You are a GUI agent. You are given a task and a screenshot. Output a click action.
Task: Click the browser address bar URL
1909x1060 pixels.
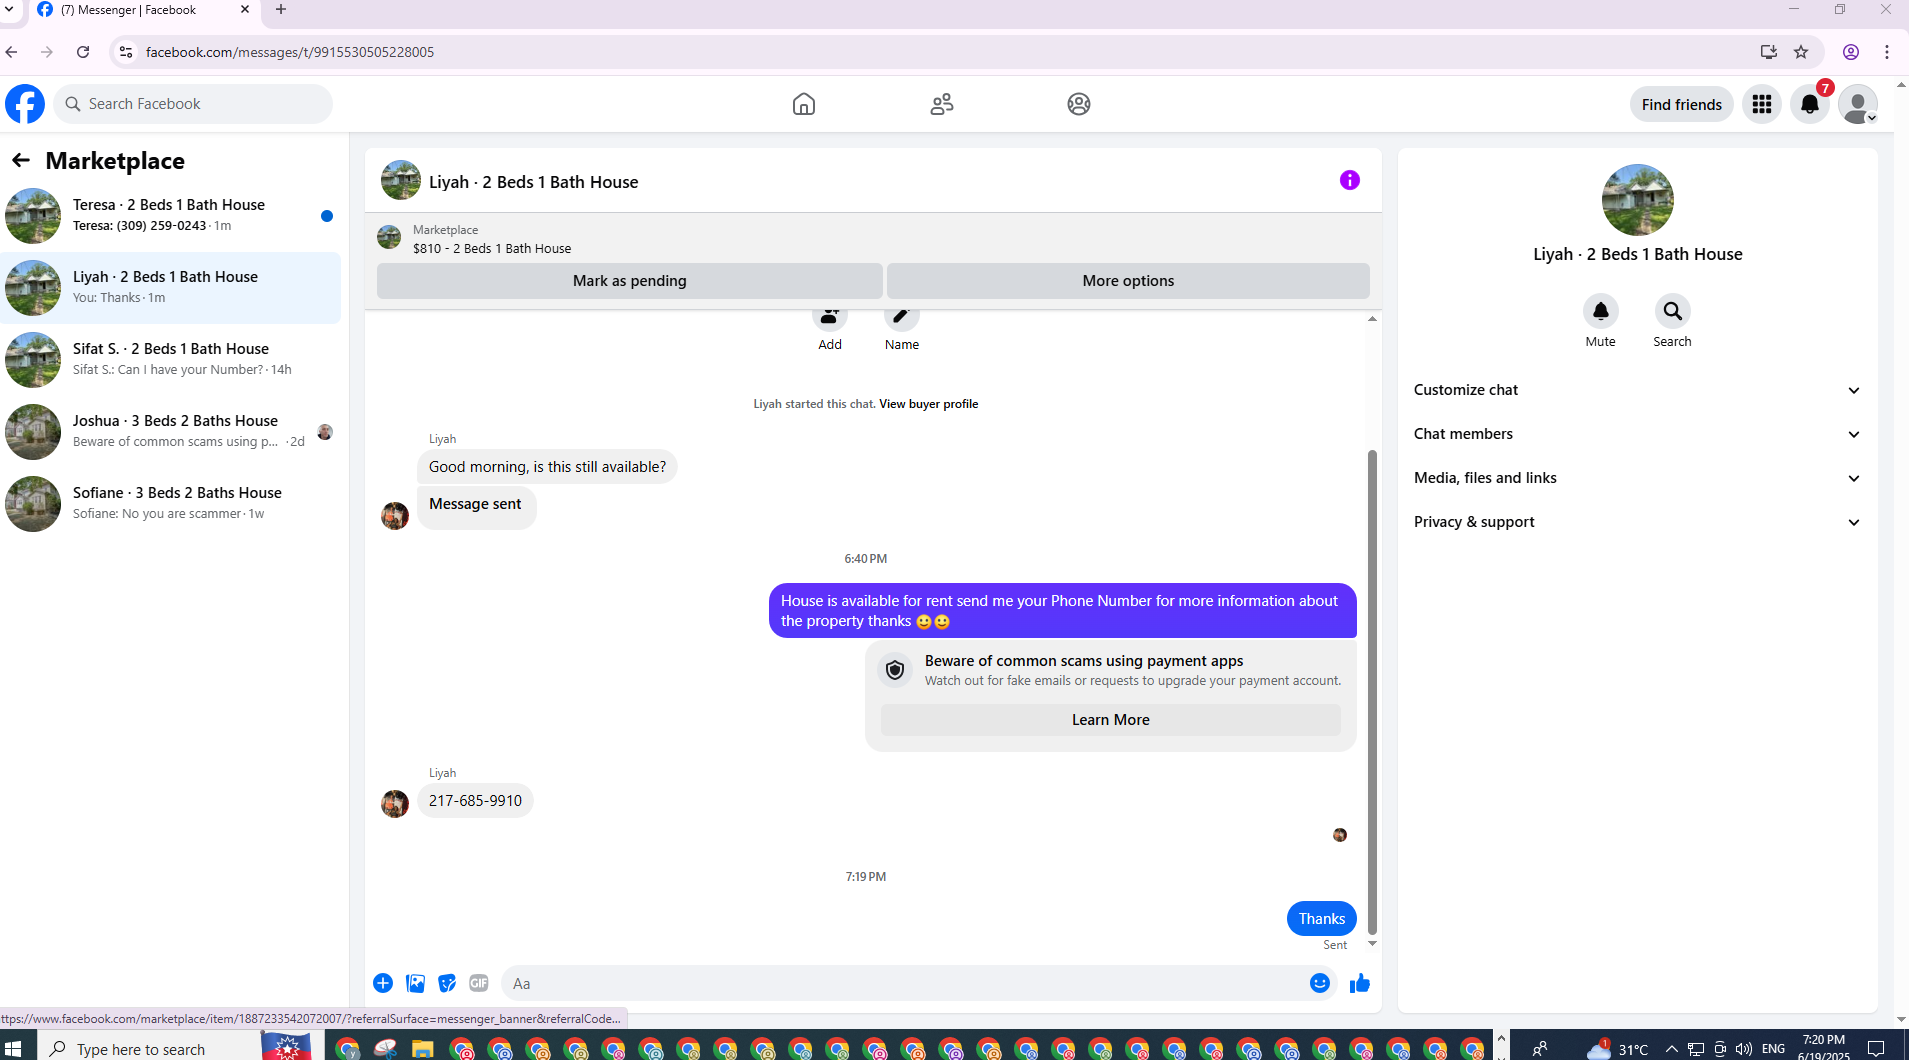coord(290,52)
